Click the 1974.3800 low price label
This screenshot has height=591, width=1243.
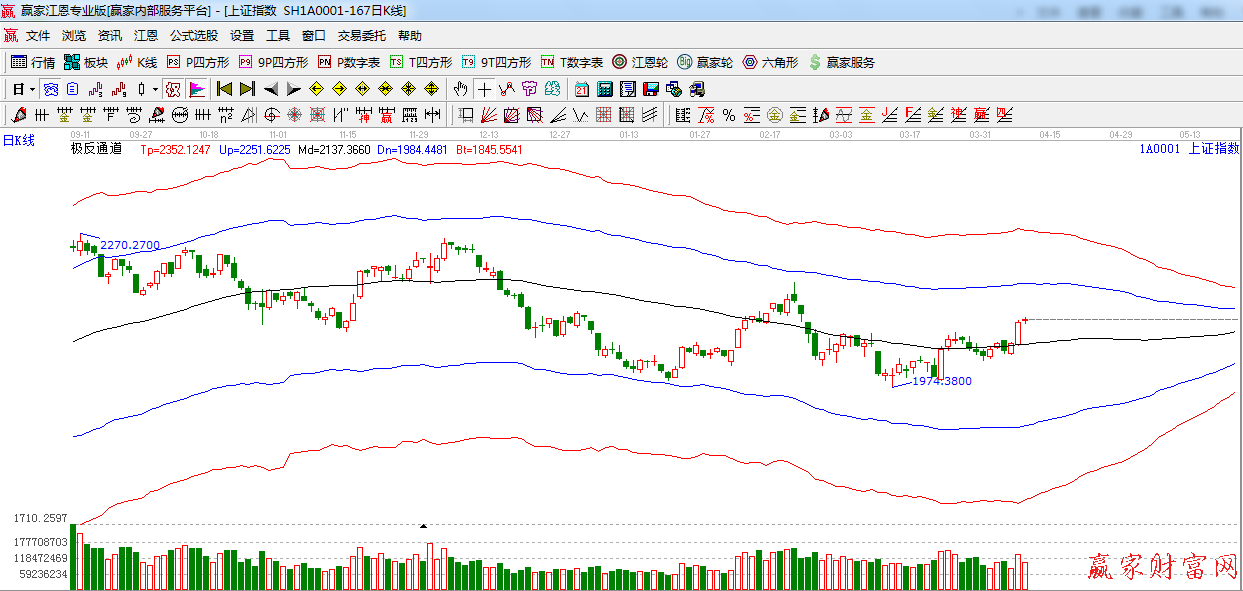click(x=942, y=381)
